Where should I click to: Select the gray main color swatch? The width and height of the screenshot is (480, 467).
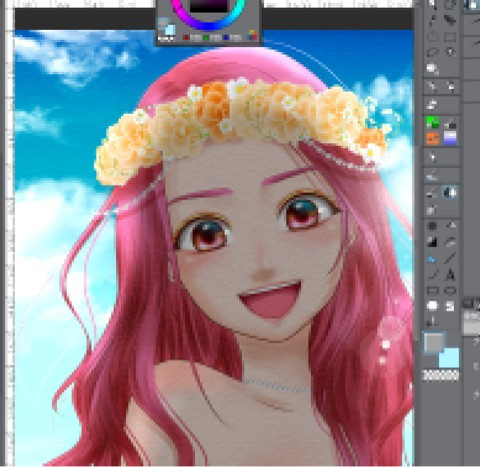[x=433, y=342]
